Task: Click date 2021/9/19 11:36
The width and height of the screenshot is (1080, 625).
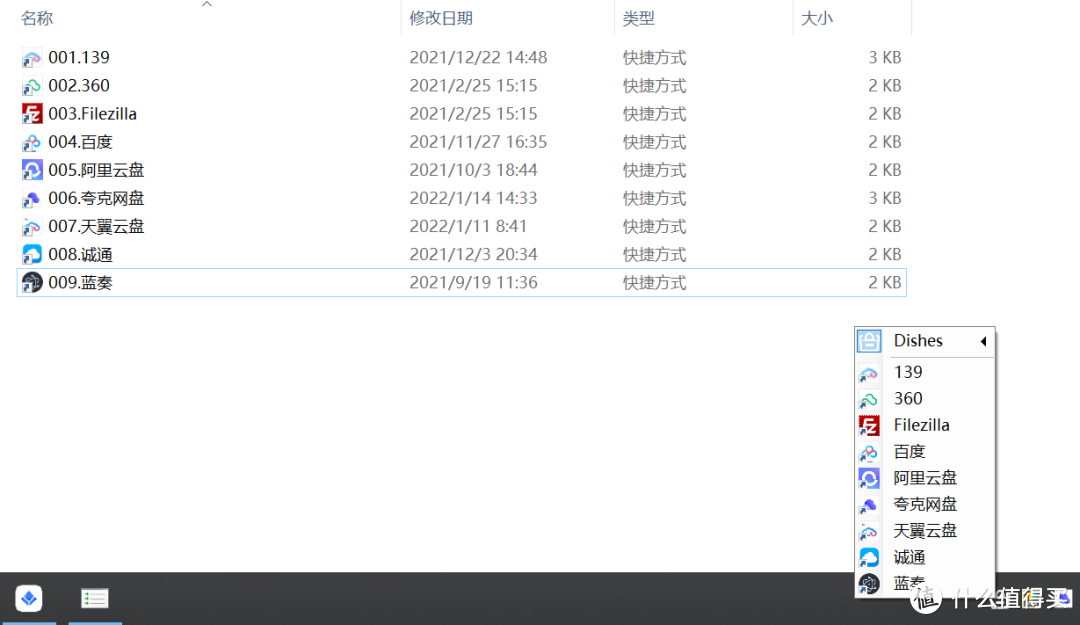Action: pos(473,283)
